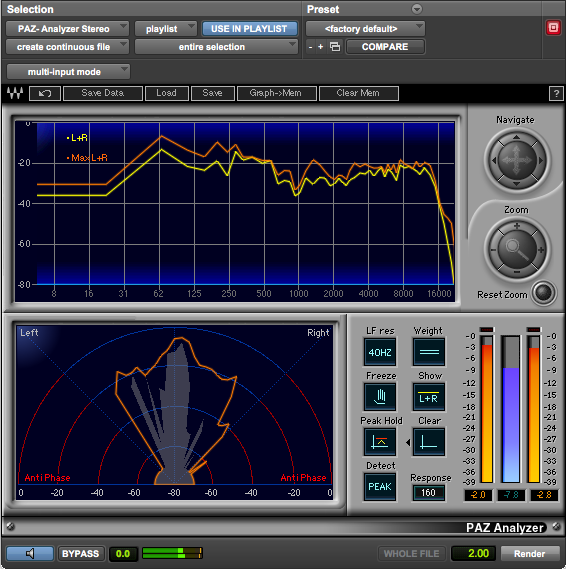
Task: Click the preset settings copy icon
Action: click(335, 47)
